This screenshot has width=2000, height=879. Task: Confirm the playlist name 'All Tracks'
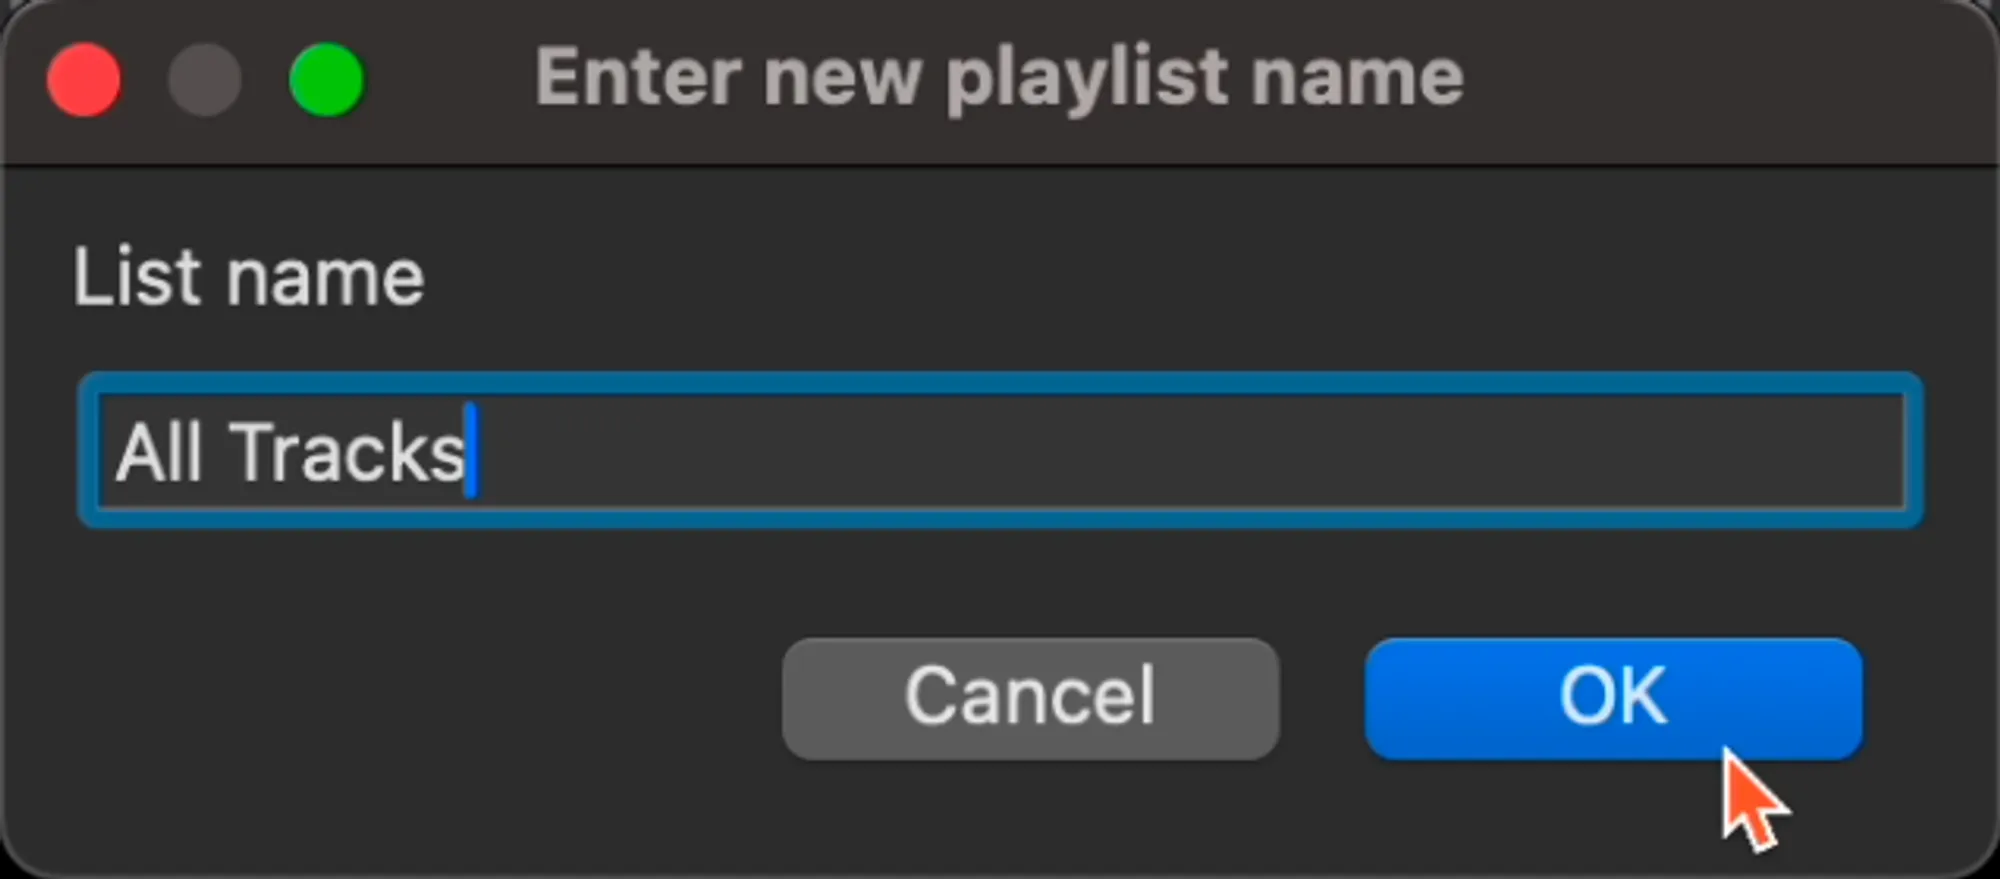pyautogui.click(x=1612, y=698)
